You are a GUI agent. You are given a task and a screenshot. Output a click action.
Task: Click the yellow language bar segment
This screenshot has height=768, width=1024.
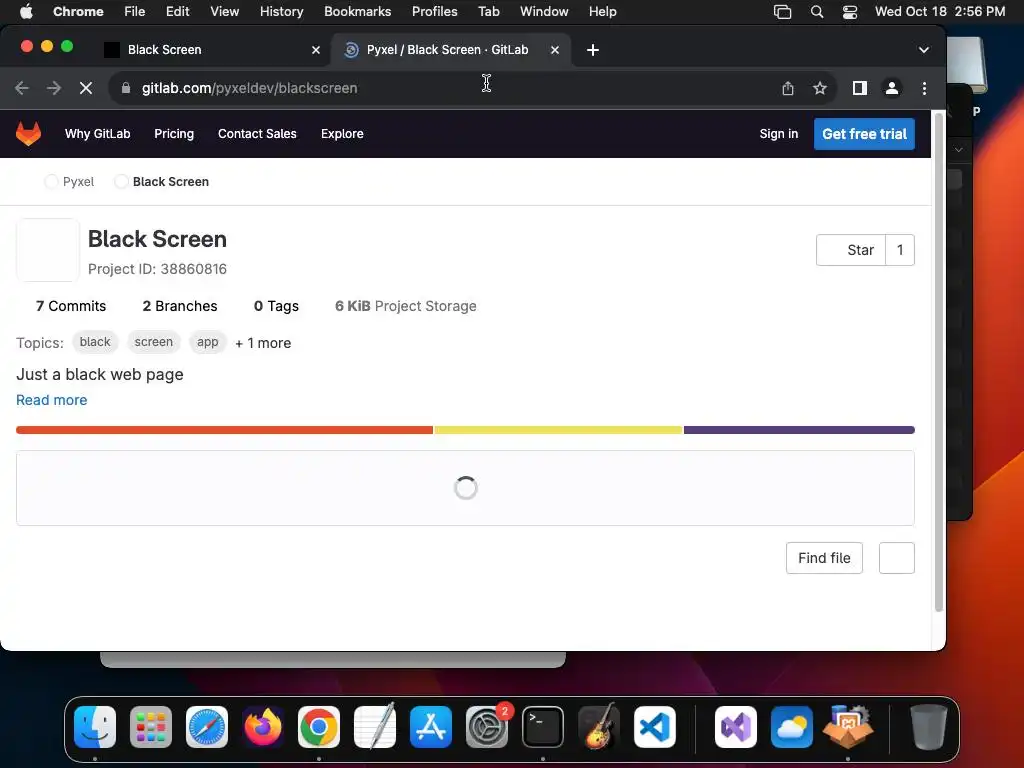click(x=558, y=430)
